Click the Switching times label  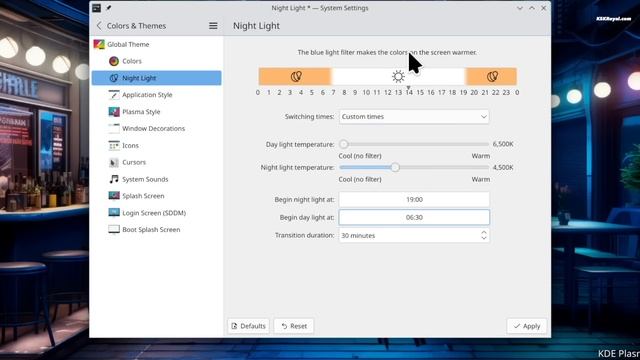coord(309,117)
